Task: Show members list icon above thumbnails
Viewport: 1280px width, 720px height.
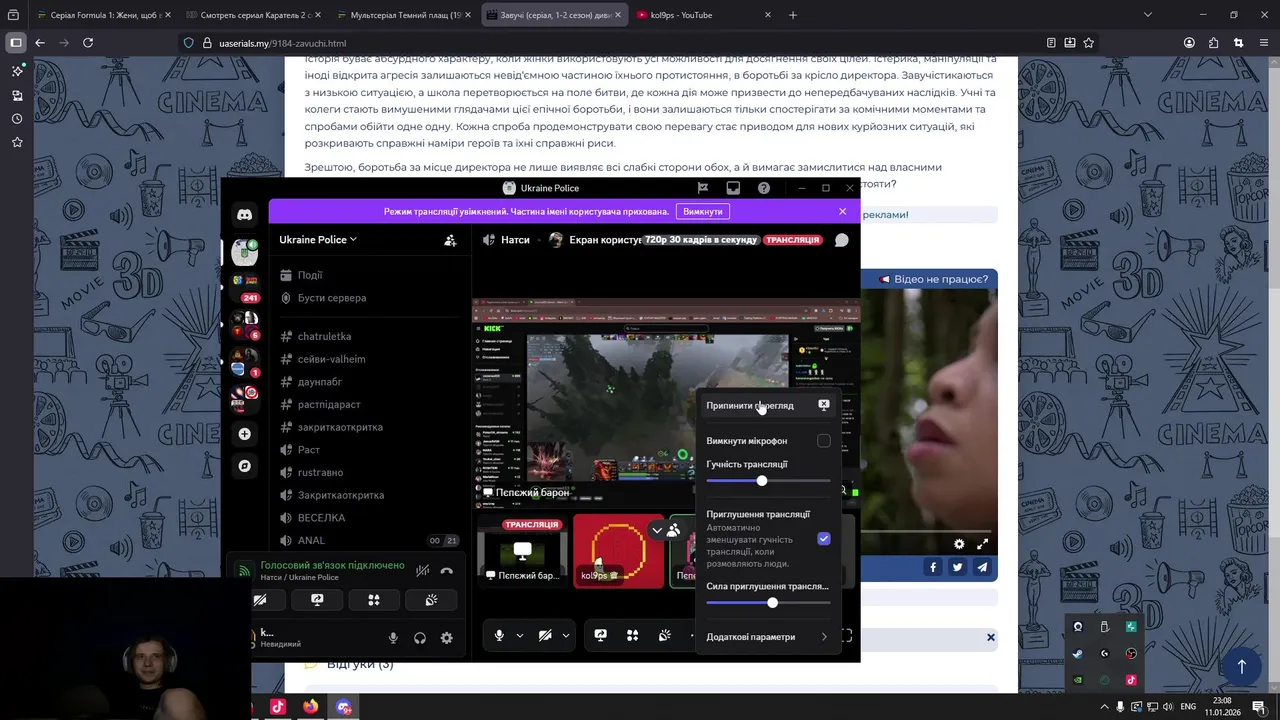Action: pyautogui.click(x=674, y=530)
